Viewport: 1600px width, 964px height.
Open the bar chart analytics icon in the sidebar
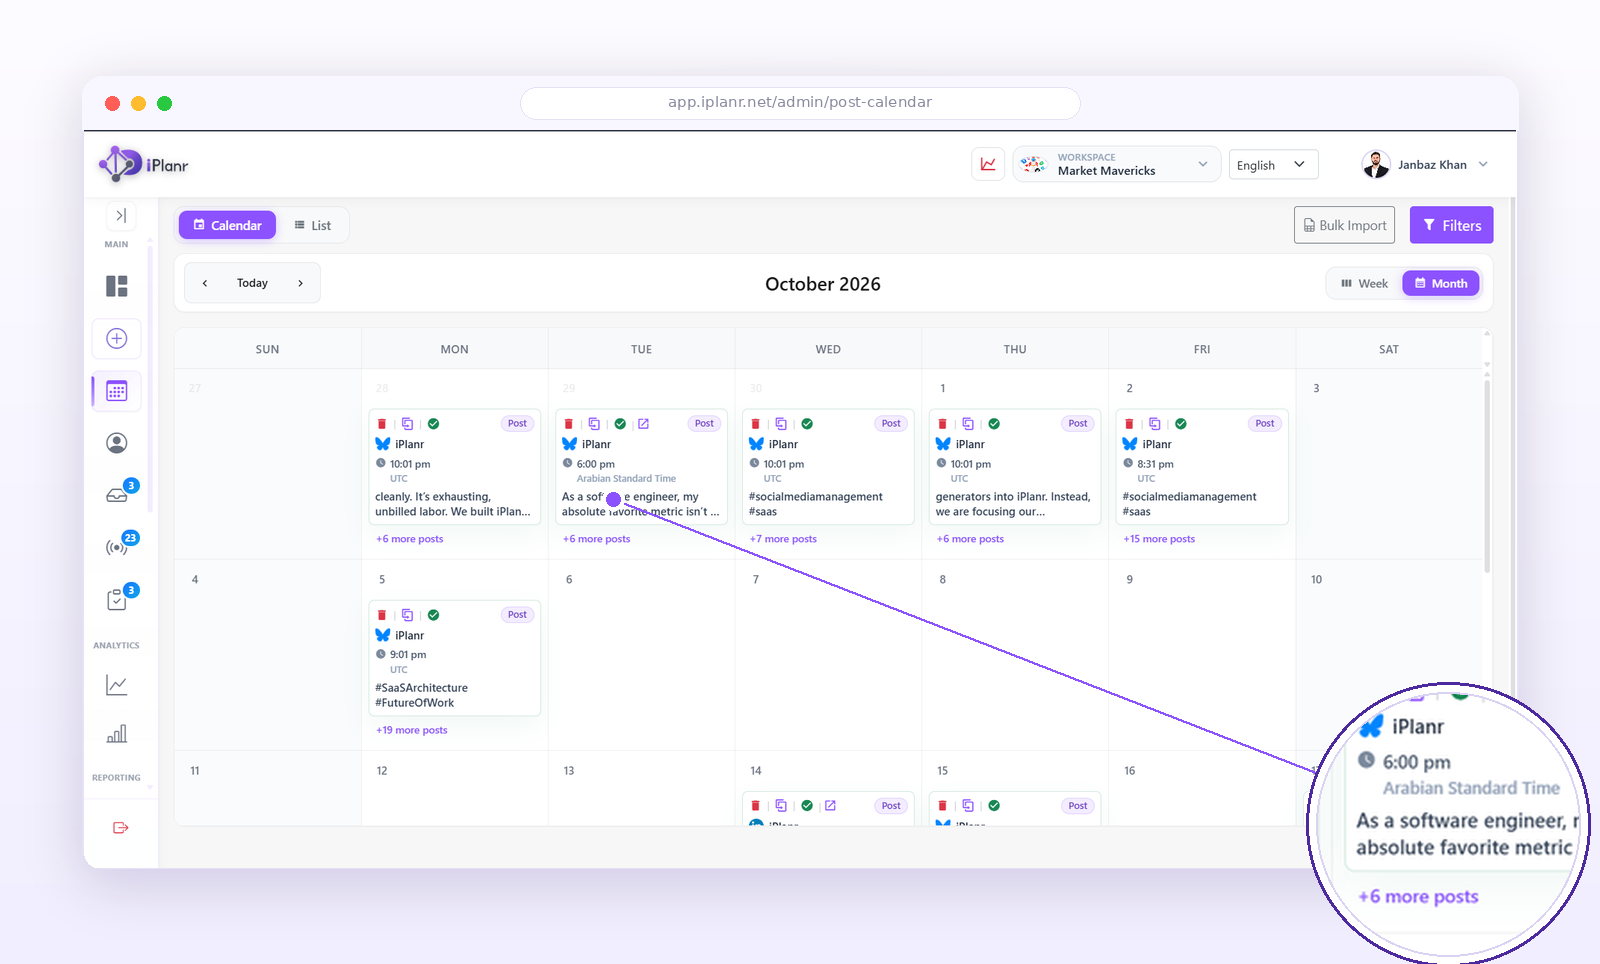click(x=117, y=734)
